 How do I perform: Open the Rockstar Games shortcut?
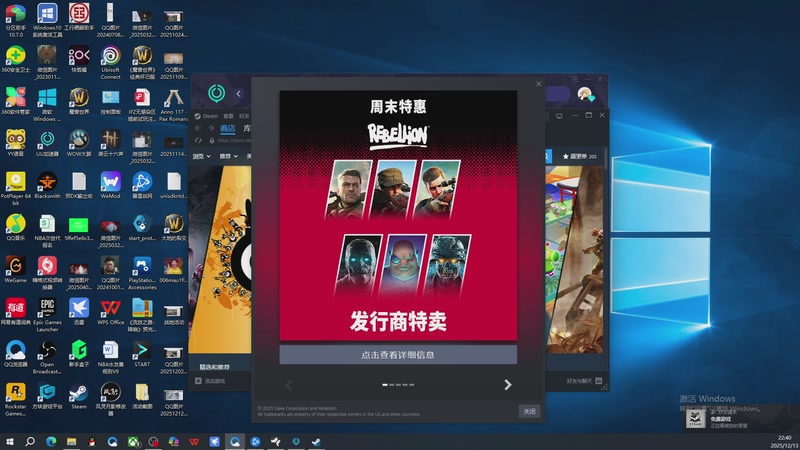pyautogui.click(x=15, y=399)
